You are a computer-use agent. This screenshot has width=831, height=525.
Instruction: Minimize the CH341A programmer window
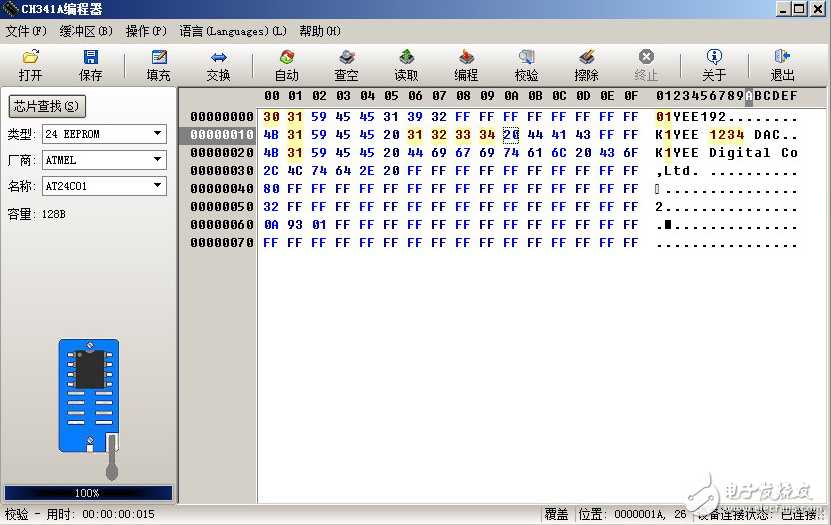783,8
